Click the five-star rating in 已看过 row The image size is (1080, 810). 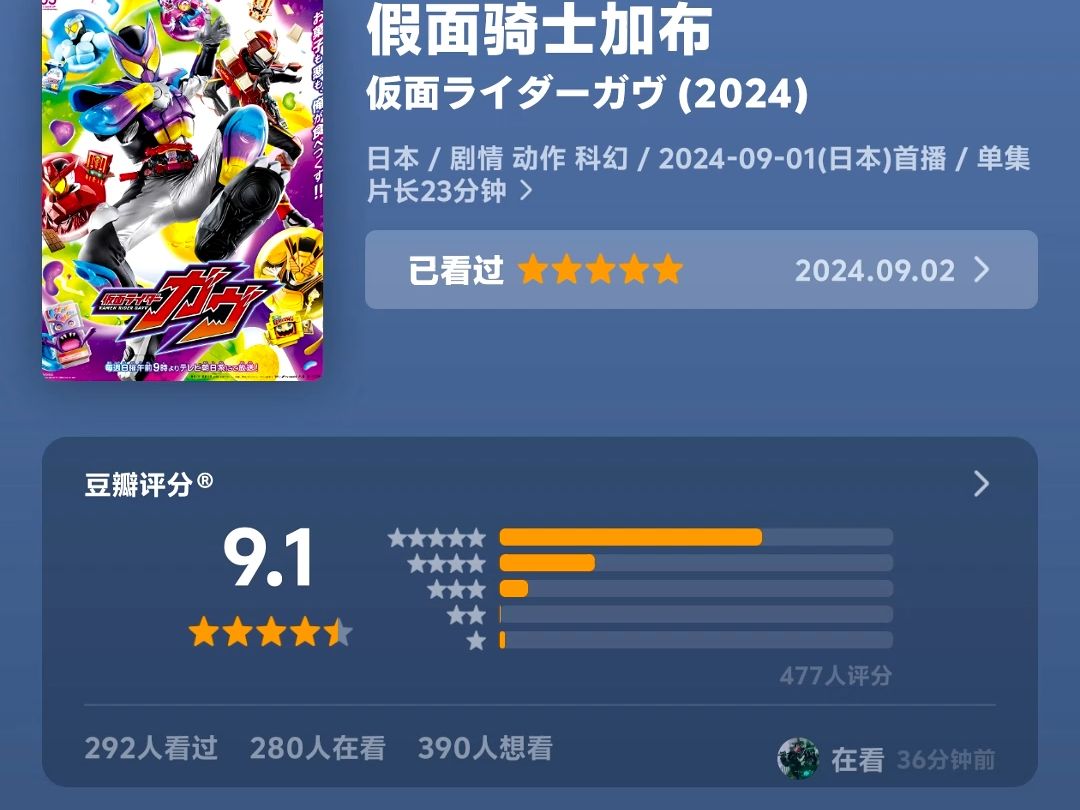pyautogui.click(x=600, y=269)
